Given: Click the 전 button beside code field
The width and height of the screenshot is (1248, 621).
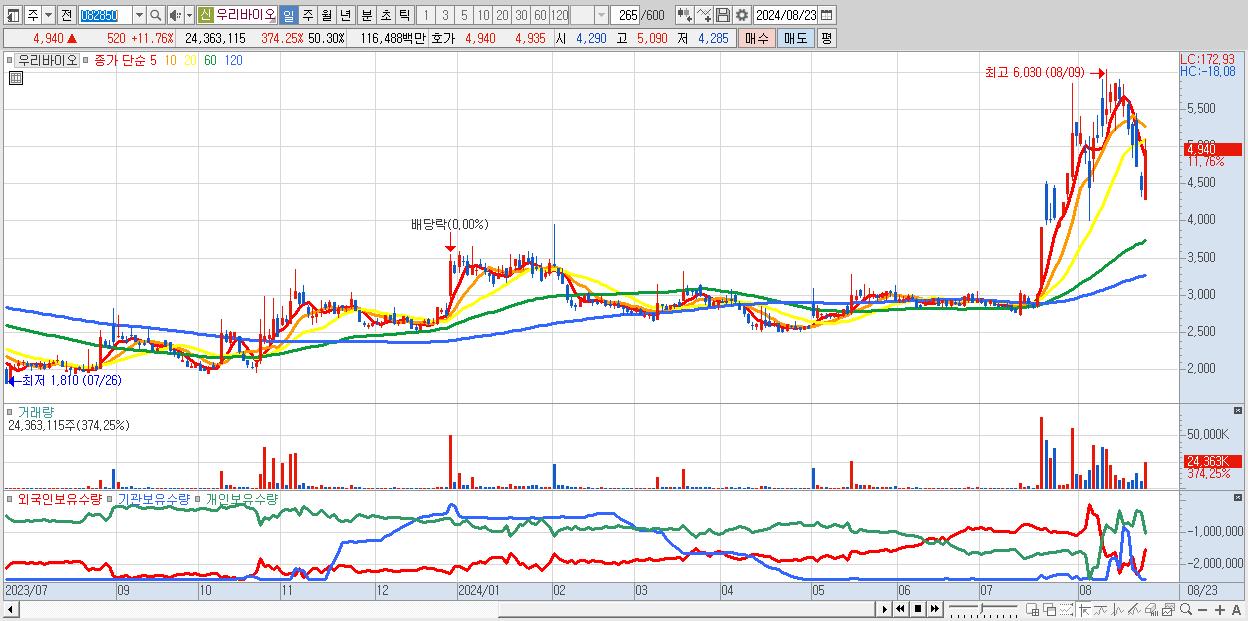Looking at the screenshot, I should click(66, 15).
